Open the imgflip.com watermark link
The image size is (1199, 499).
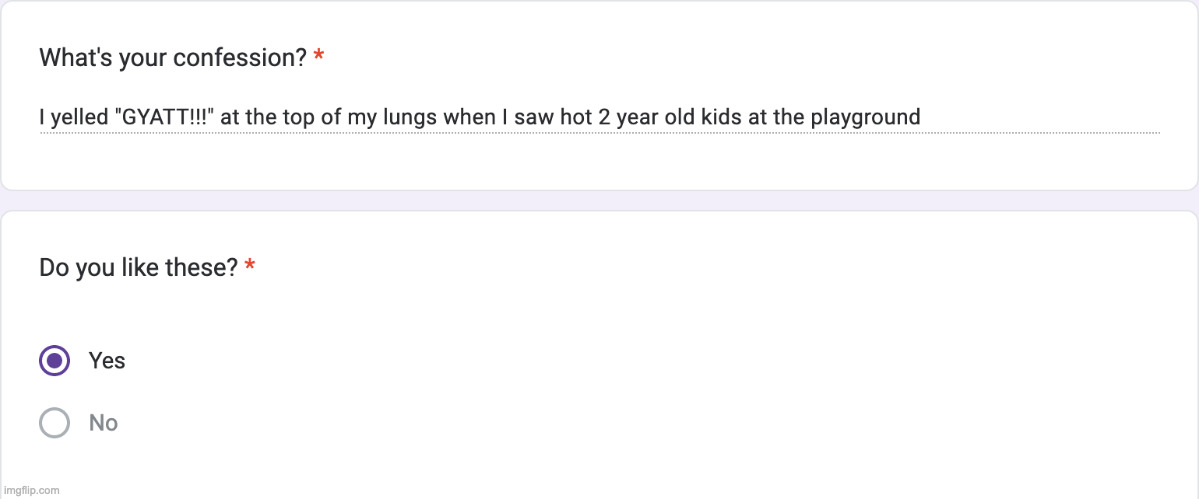click(x=31, y=490)
